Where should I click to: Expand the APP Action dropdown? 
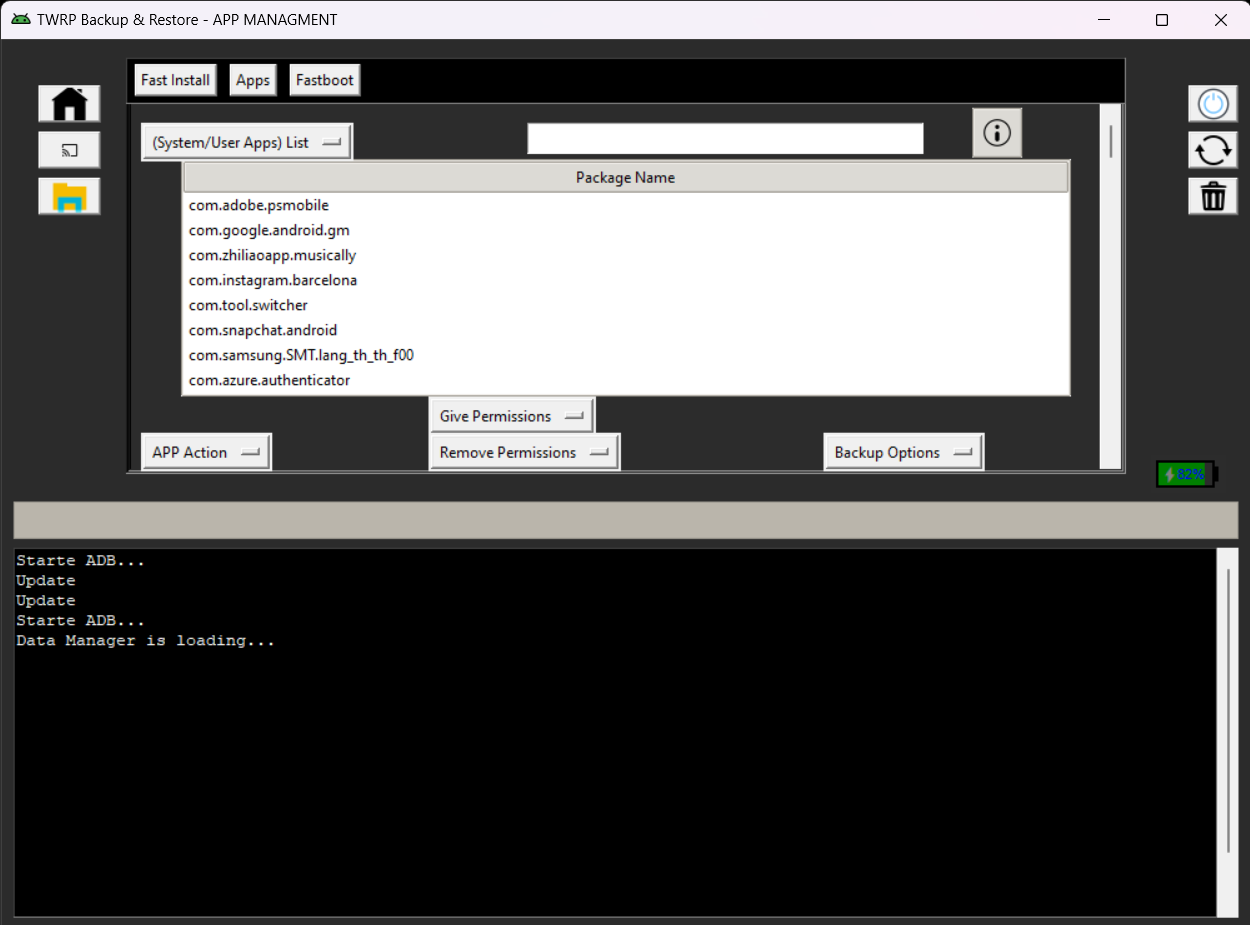pos(205,451)
